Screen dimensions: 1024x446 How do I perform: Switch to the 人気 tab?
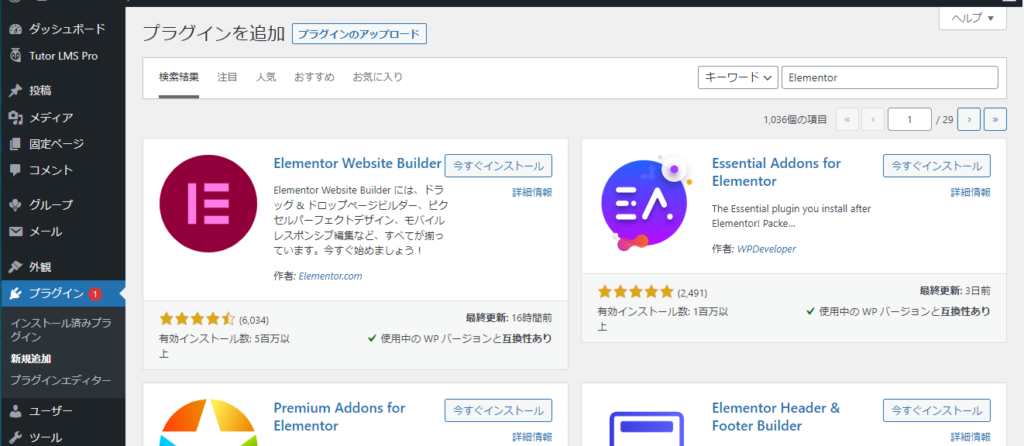[x=266, y=77]
